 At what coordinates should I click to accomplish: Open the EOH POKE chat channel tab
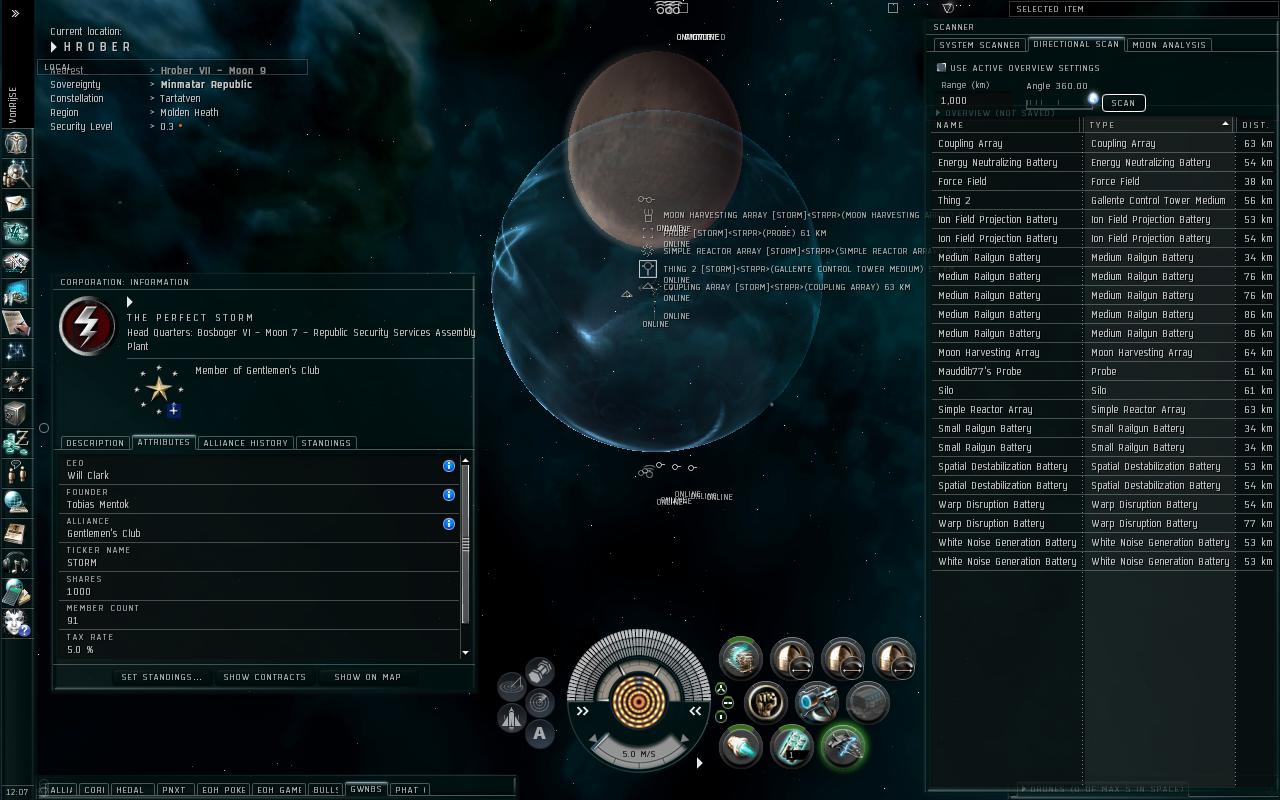coord(224,790)
